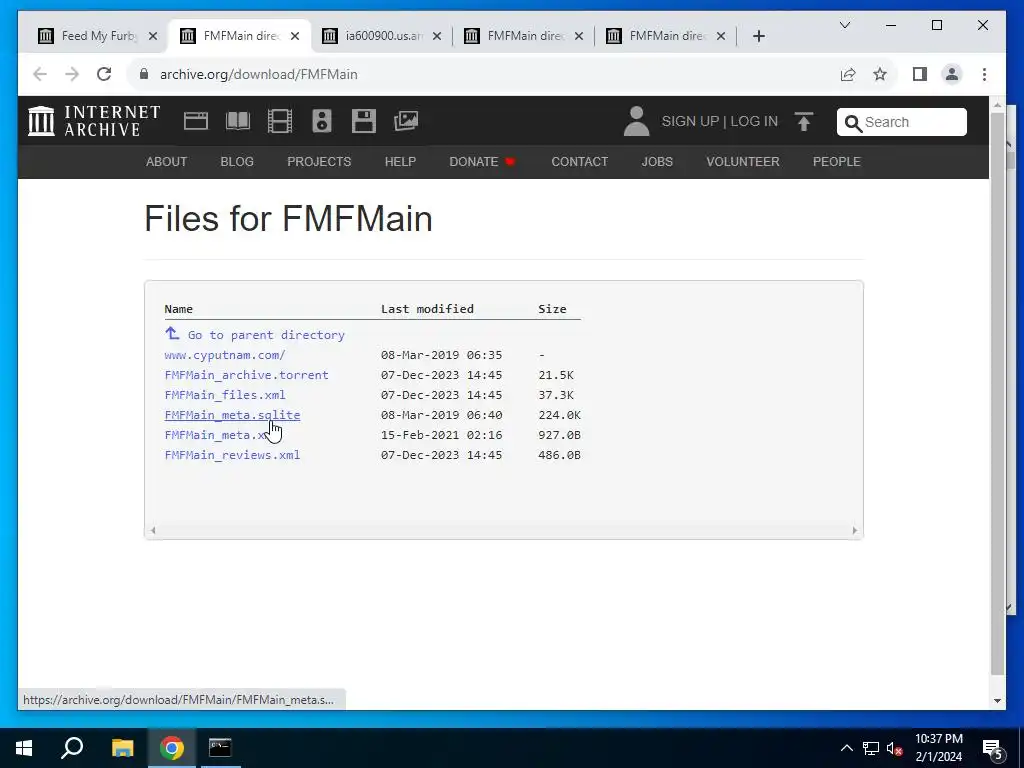Open the Texts book icon
This screenshot has width=1024, height=768.
[x=238, y=121]
